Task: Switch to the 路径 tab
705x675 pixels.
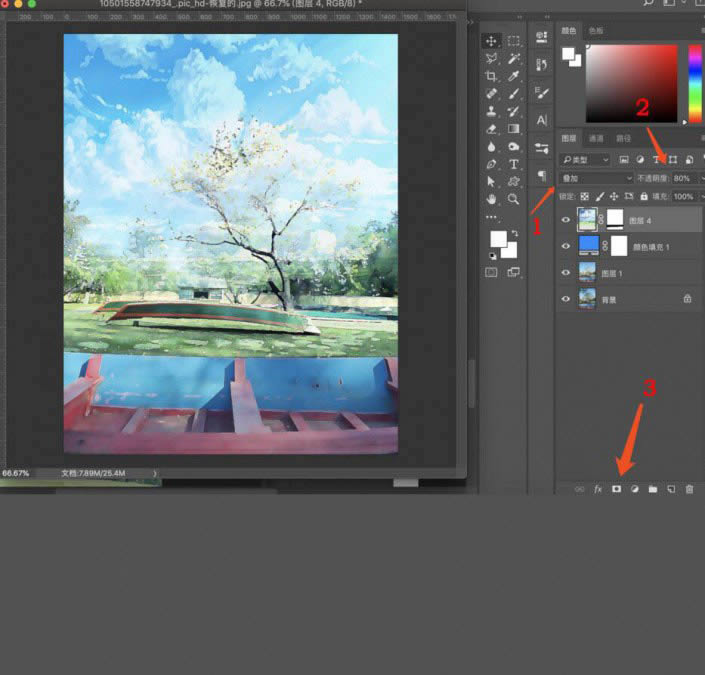Action: (x=623, y=139)
